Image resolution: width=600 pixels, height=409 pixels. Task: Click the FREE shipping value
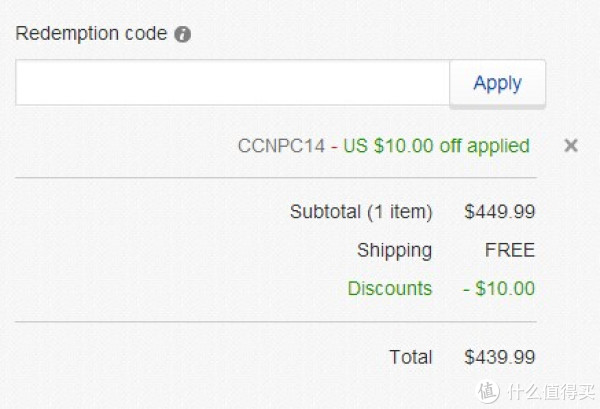coord(510,251)
